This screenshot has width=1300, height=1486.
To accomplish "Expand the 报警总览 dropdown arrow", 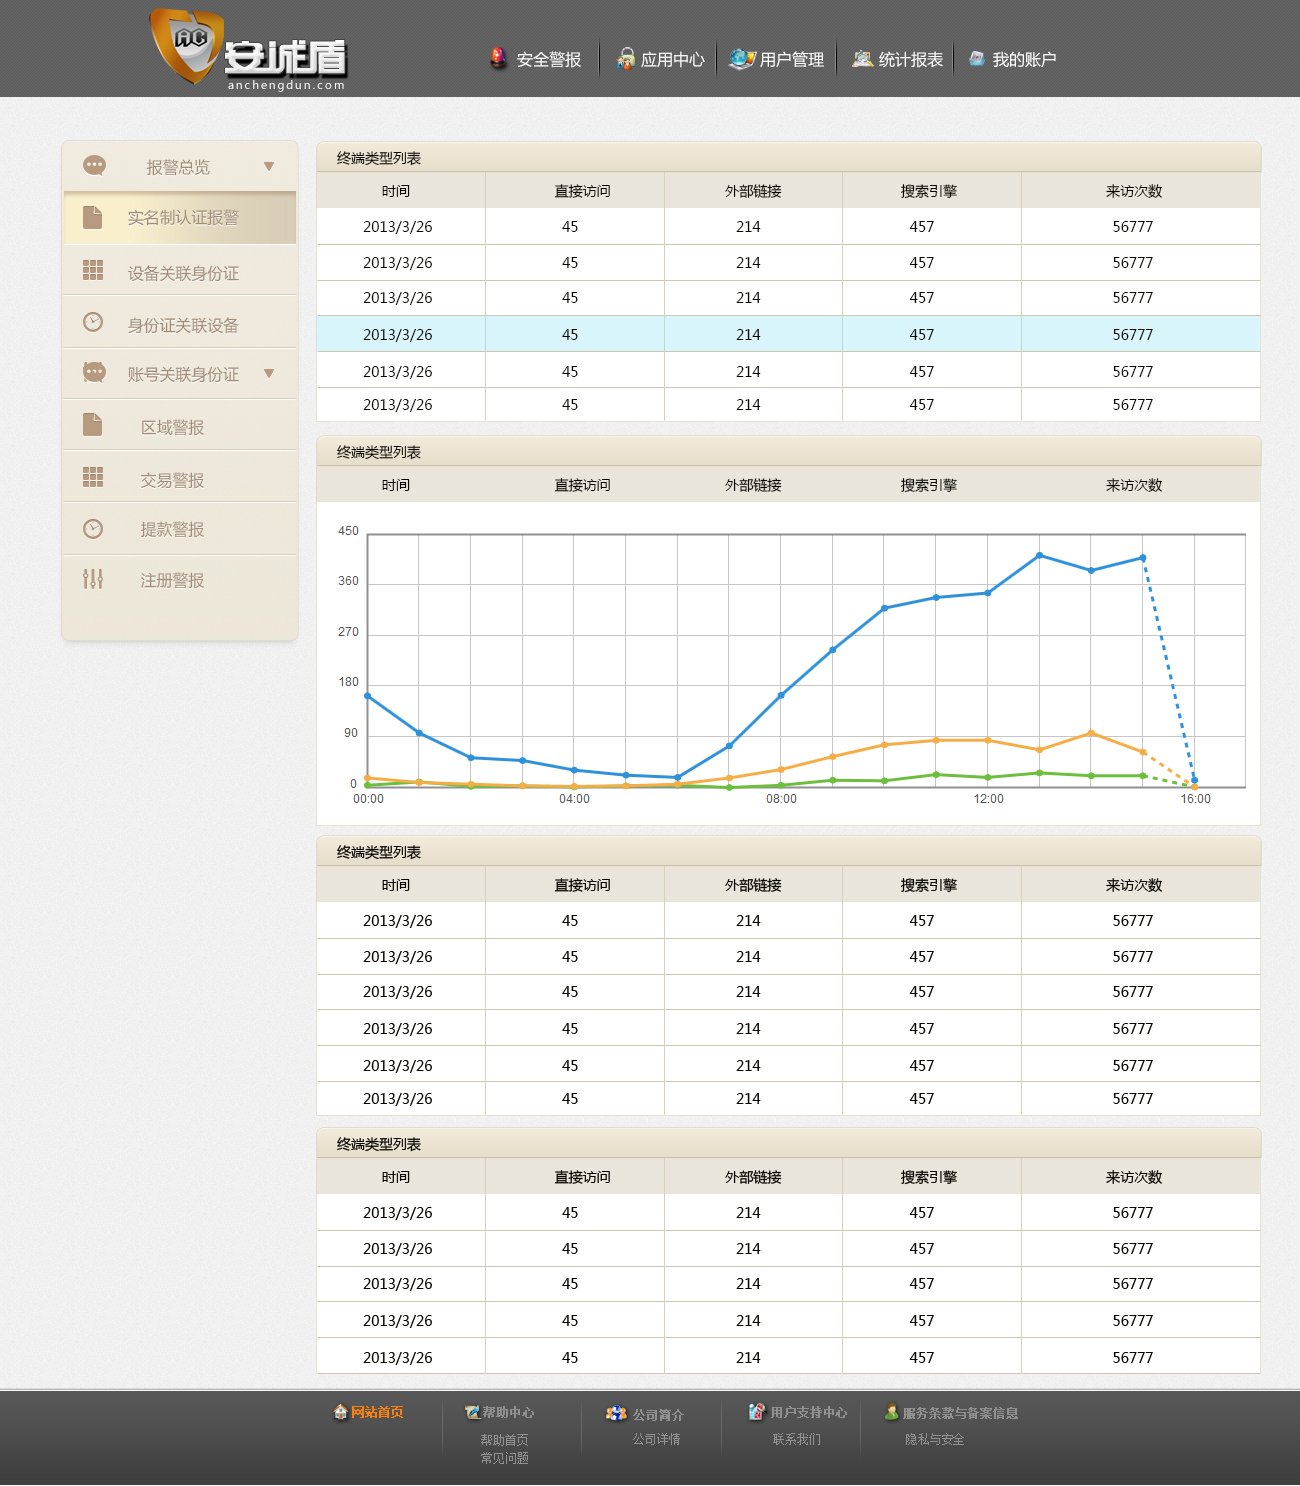I will pos(269,167).
